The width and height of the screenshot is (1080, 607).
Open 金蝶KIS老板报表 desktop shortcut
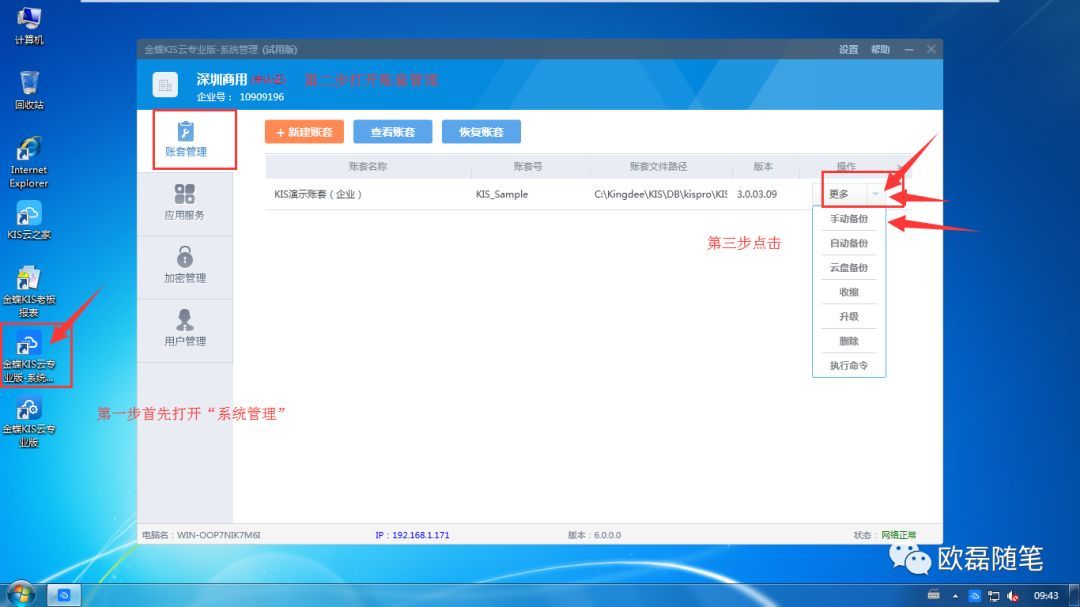[29, 291]
